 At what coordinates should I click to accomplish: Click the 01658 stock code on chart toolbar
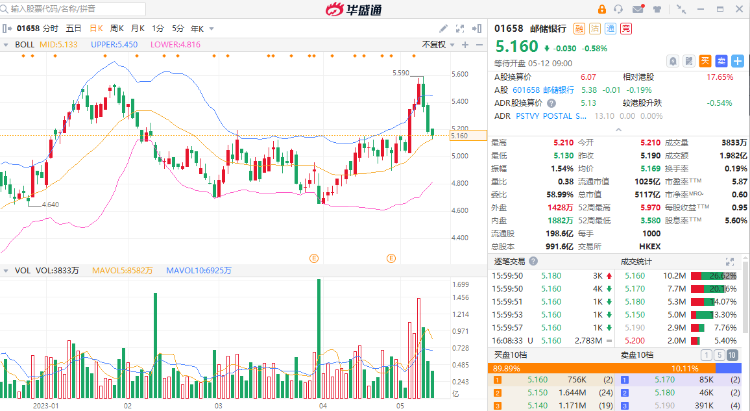point(28,29)
